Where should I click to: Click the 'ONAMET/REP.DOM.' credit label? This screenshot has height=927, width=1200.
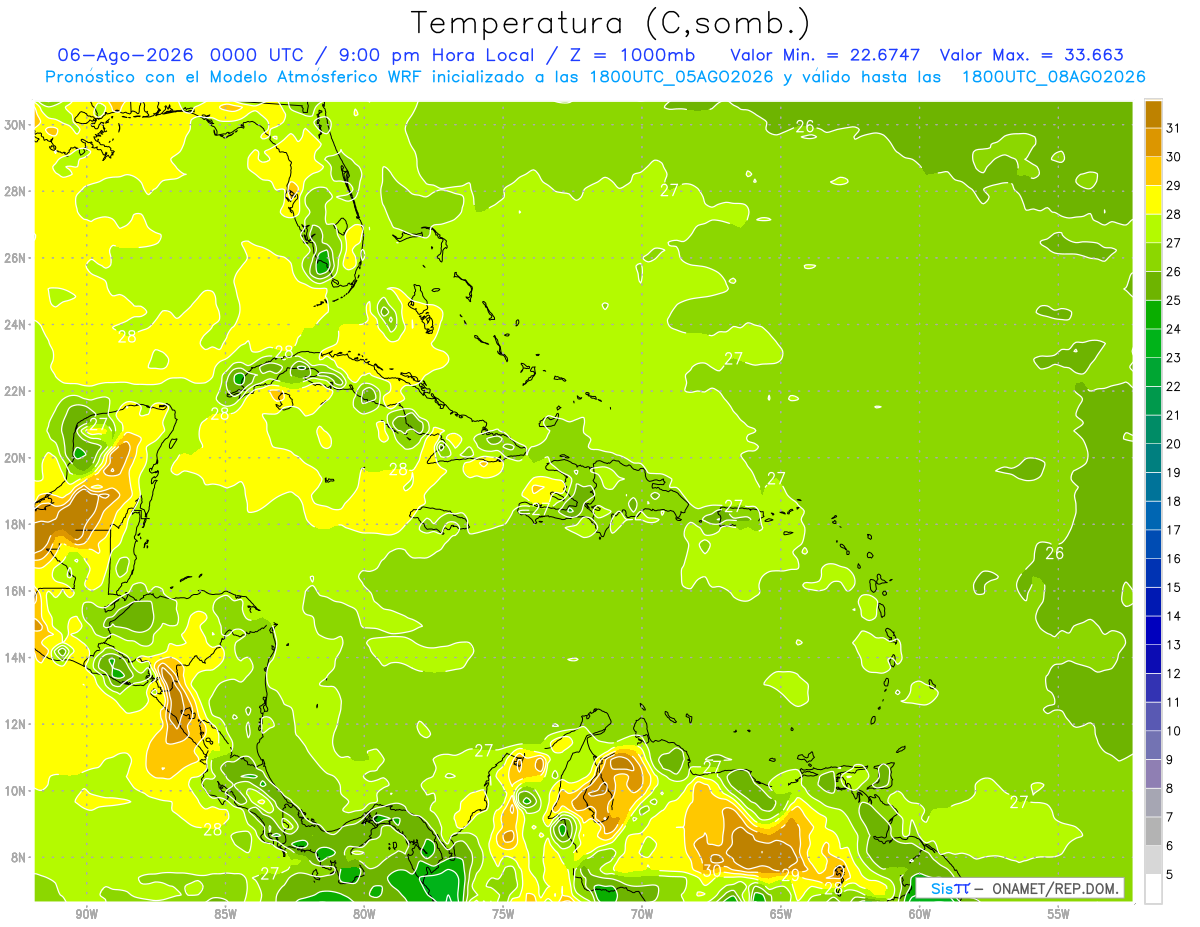(1054, 888)
